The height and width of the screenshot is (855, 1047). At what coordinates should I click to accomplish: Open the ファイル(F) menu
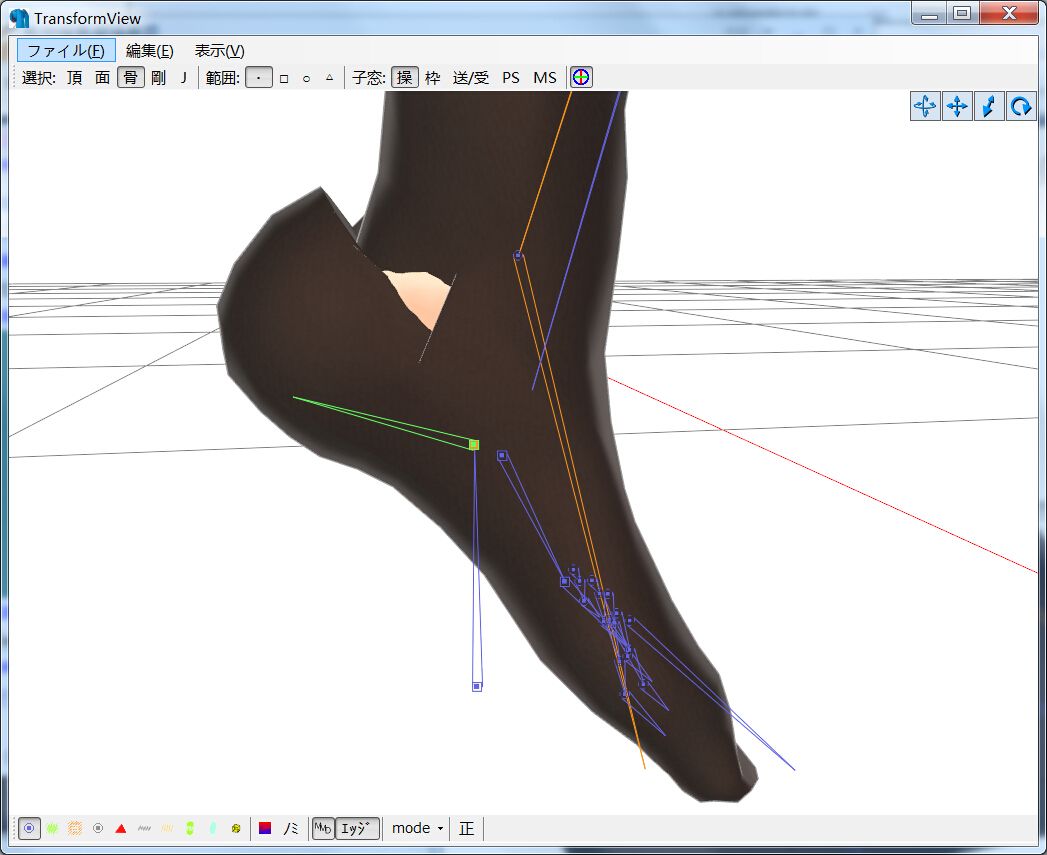click(x=66, y=50)
